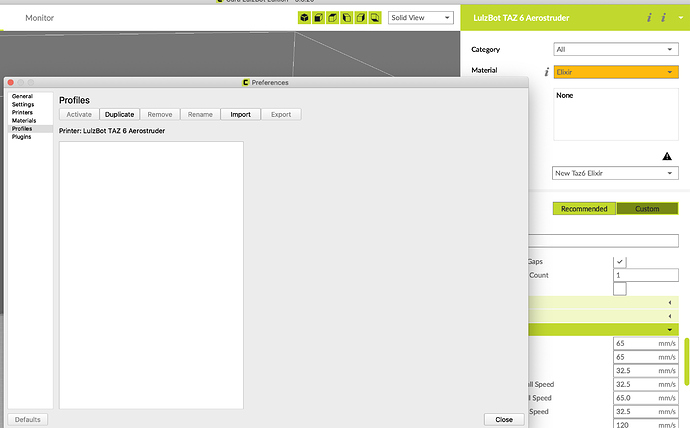Click the Cura icon in Preferences title bar
This screenshot has height=428, width=690.
click(246, 82)
